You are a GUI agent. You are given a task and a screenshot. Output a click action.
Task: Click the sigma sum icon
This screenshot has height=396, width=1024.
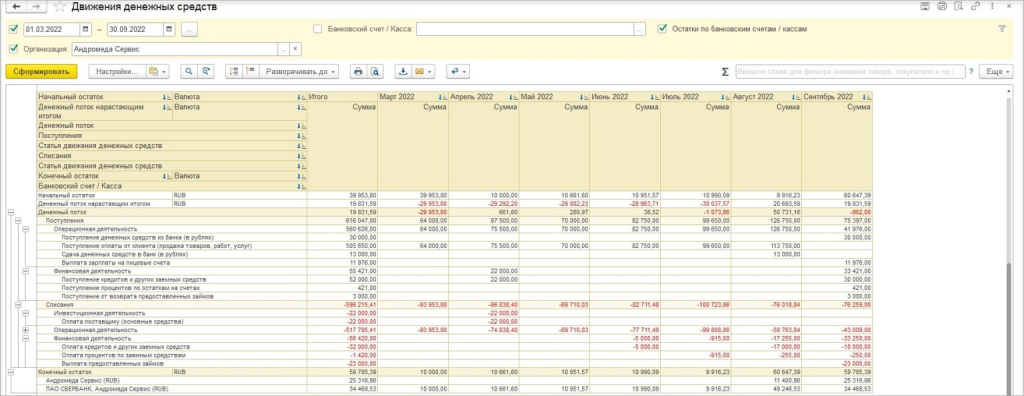click(x=725, y=72)
